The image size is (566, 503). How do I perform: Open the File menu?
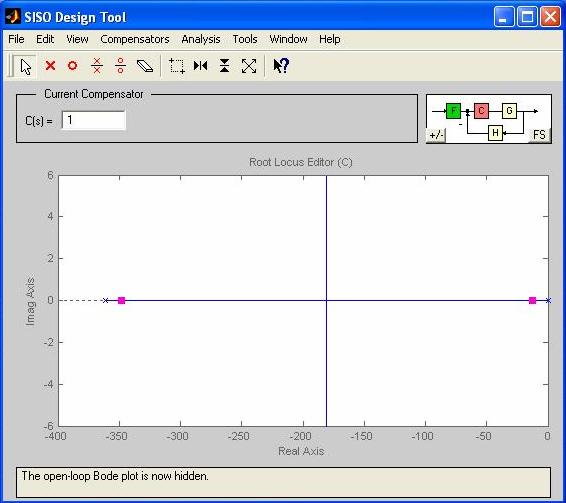(16, 39)
